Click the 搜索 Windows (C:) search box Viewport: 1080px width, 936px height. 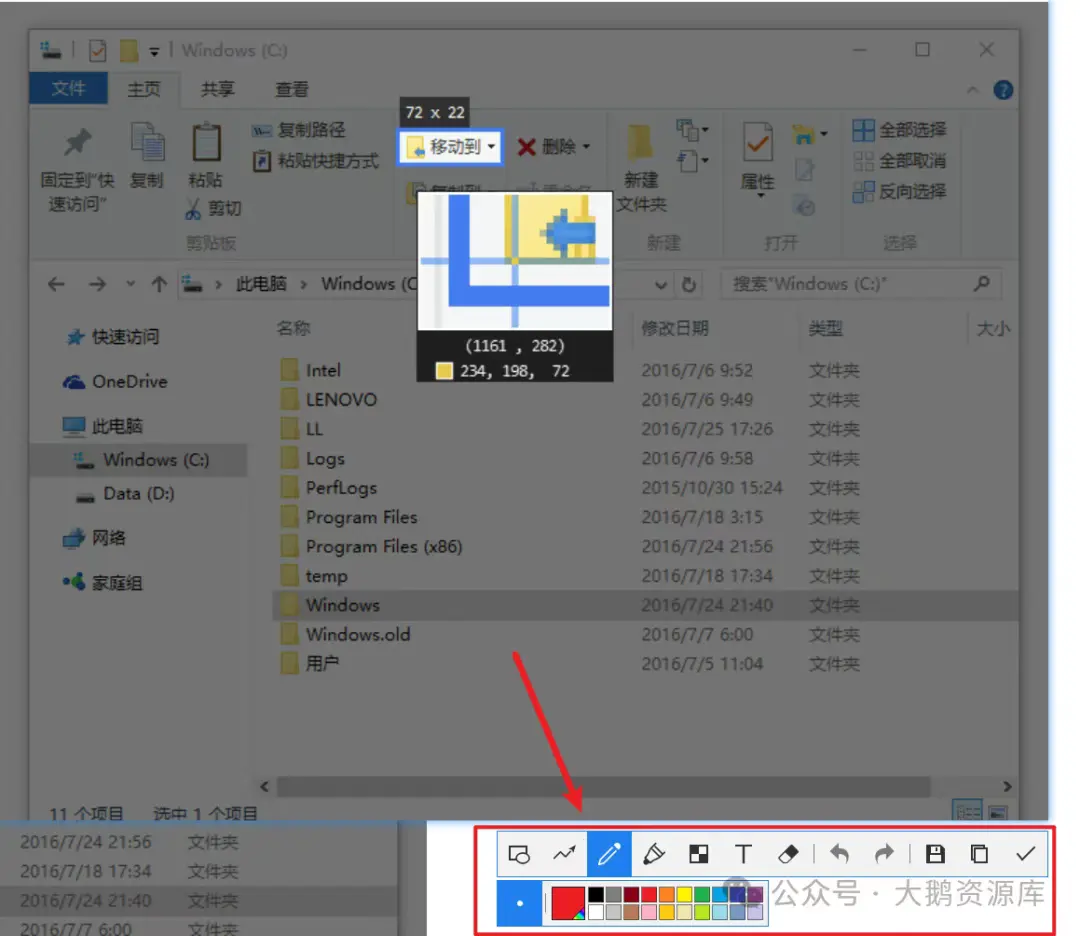[x=860, y=284]
